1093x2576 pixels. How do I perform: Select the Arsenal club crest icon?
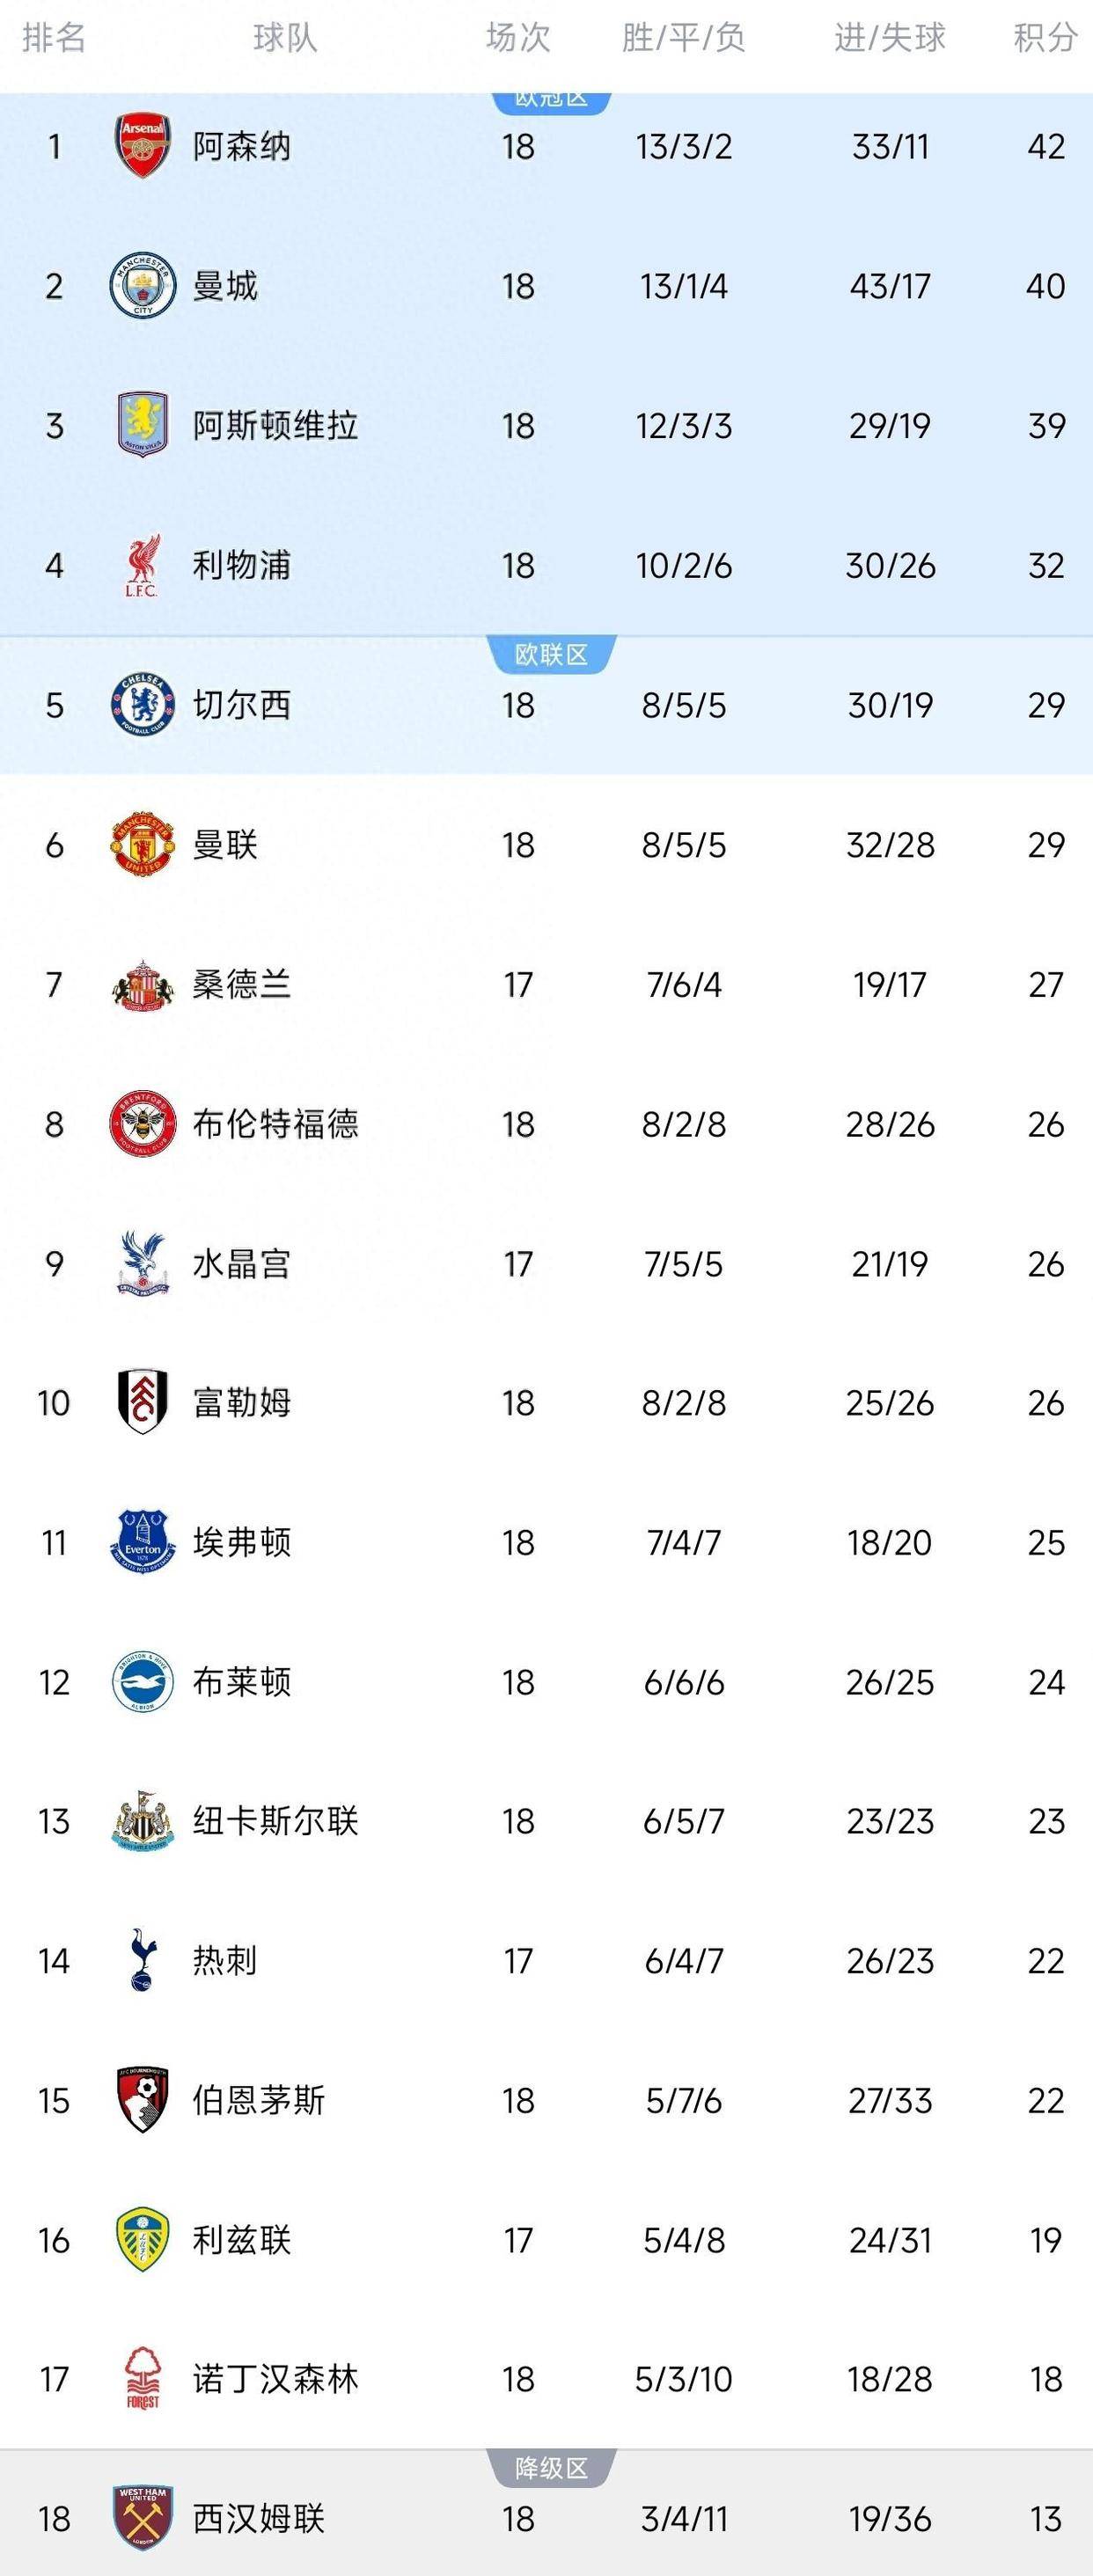click(x=143, y=145)
